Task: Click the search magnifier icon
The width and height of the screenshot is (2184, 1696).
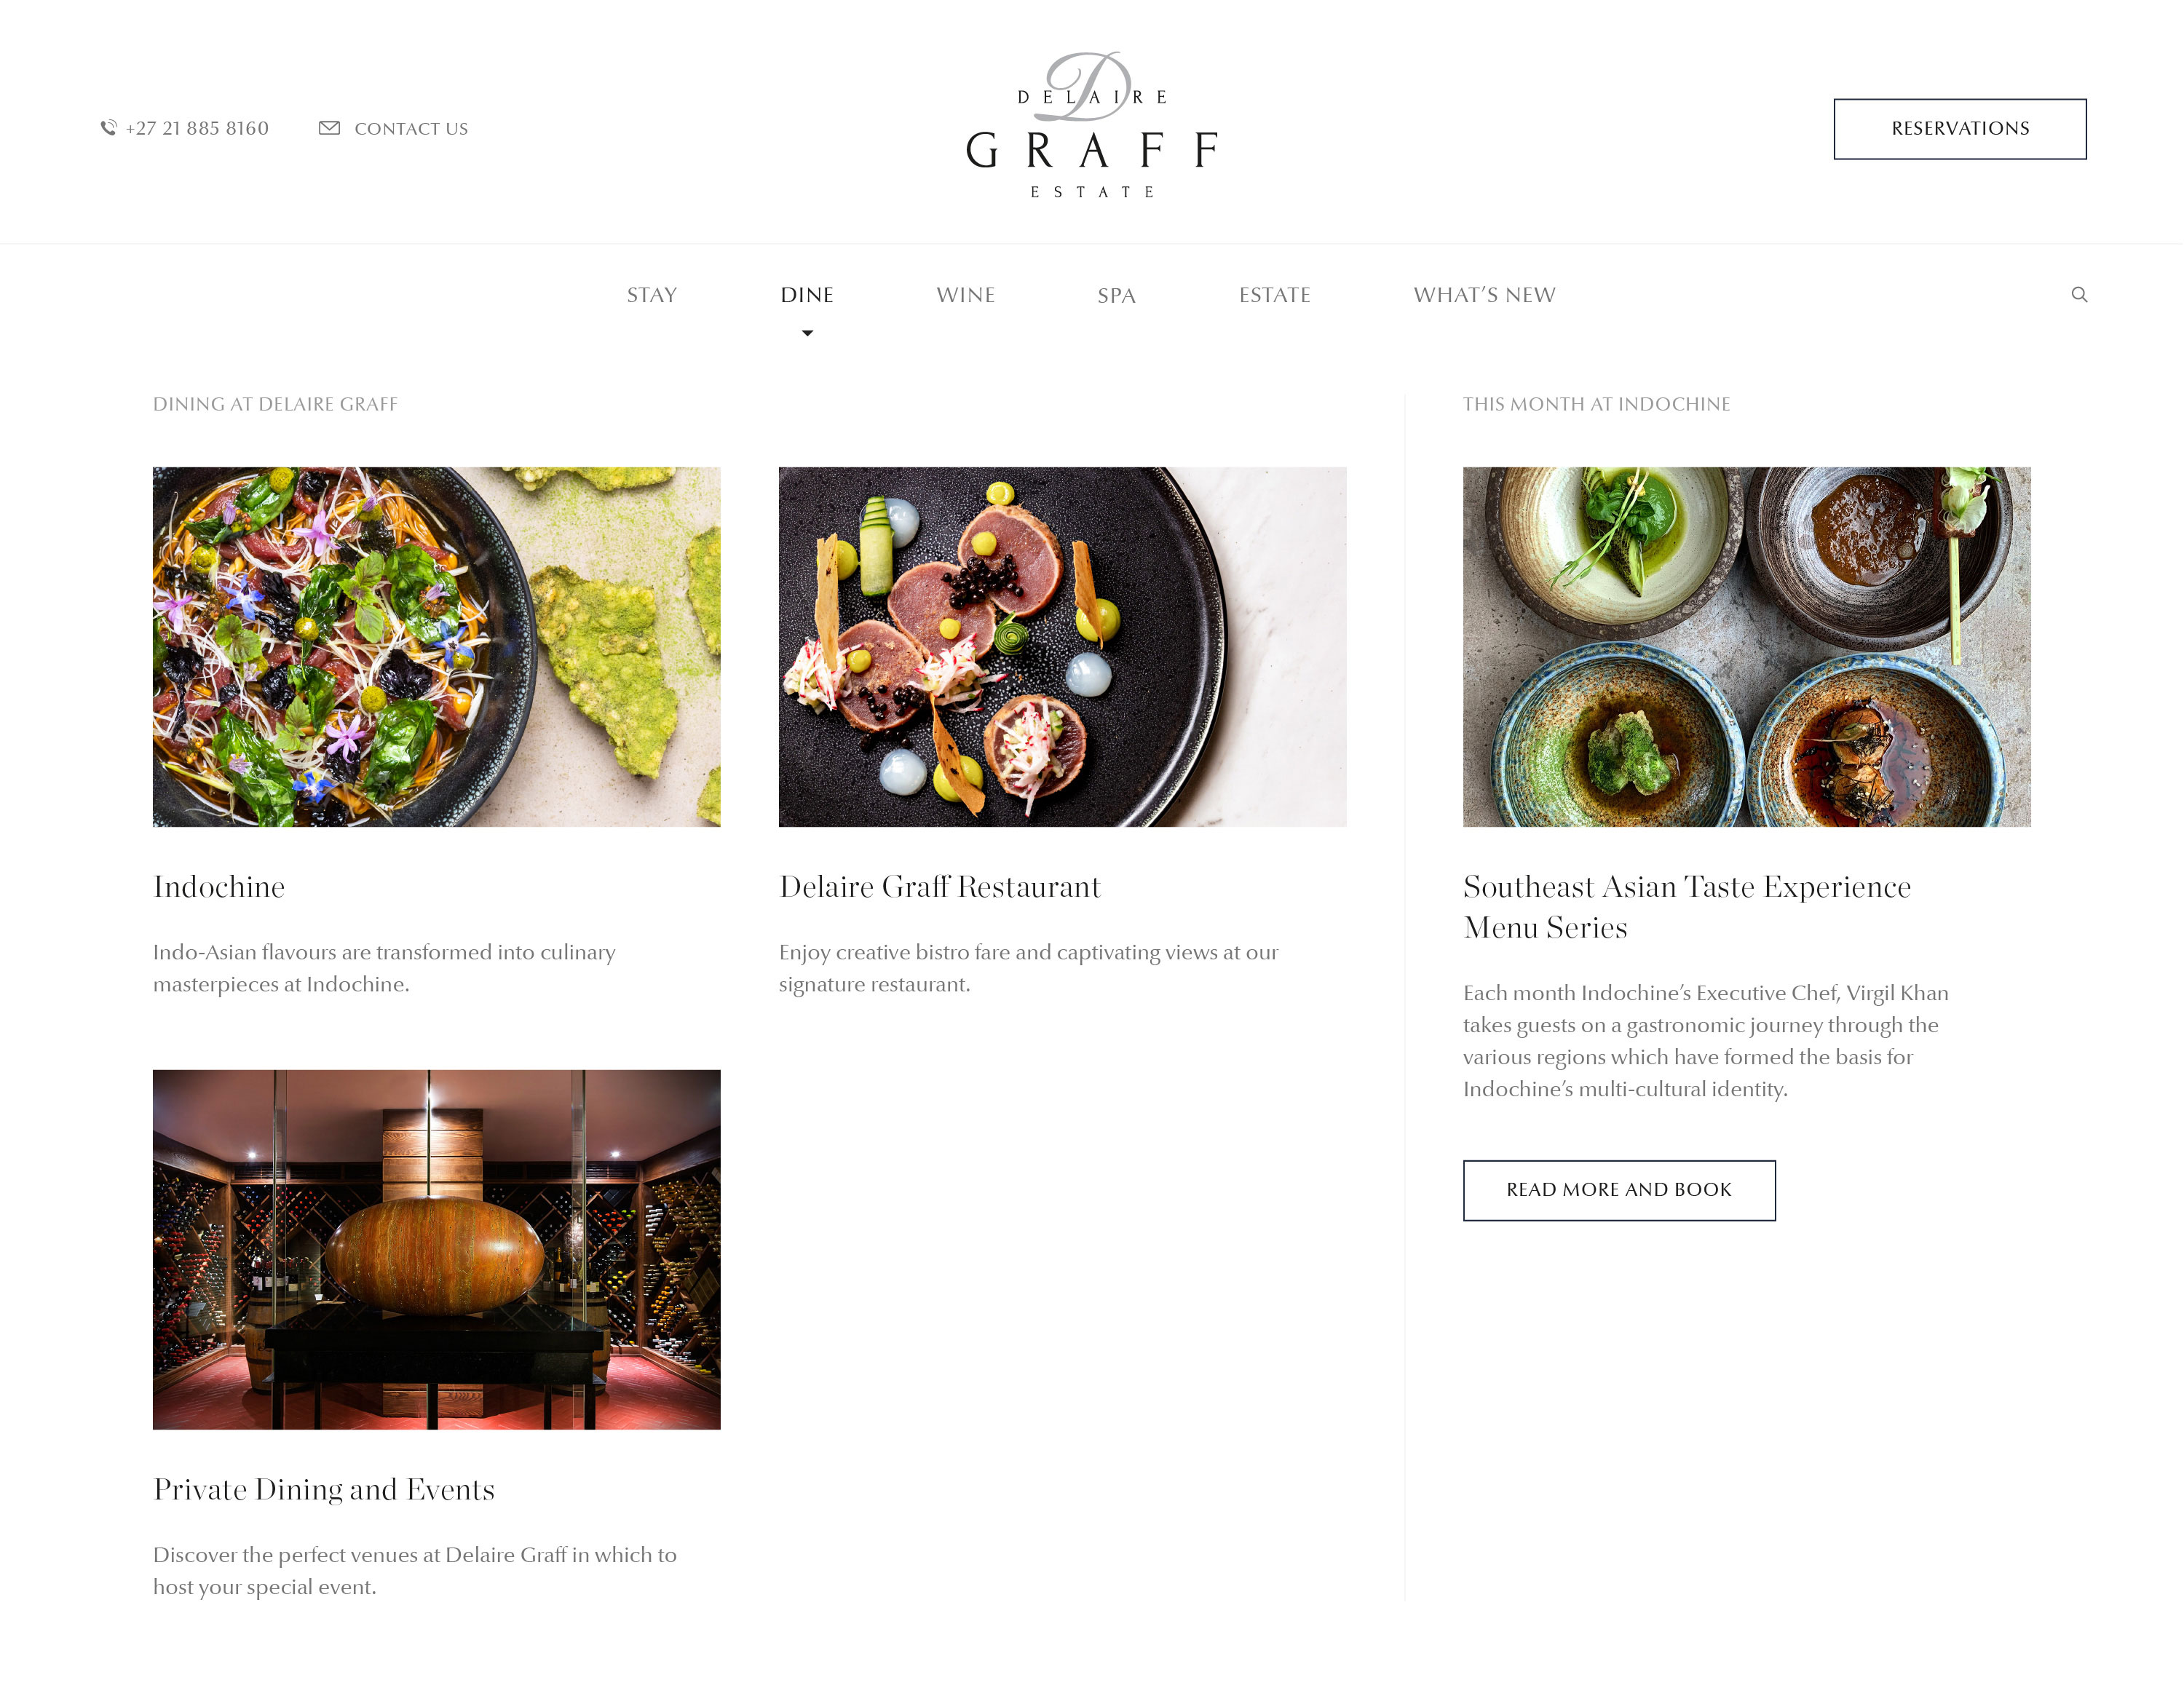Action: [2079, 294]
